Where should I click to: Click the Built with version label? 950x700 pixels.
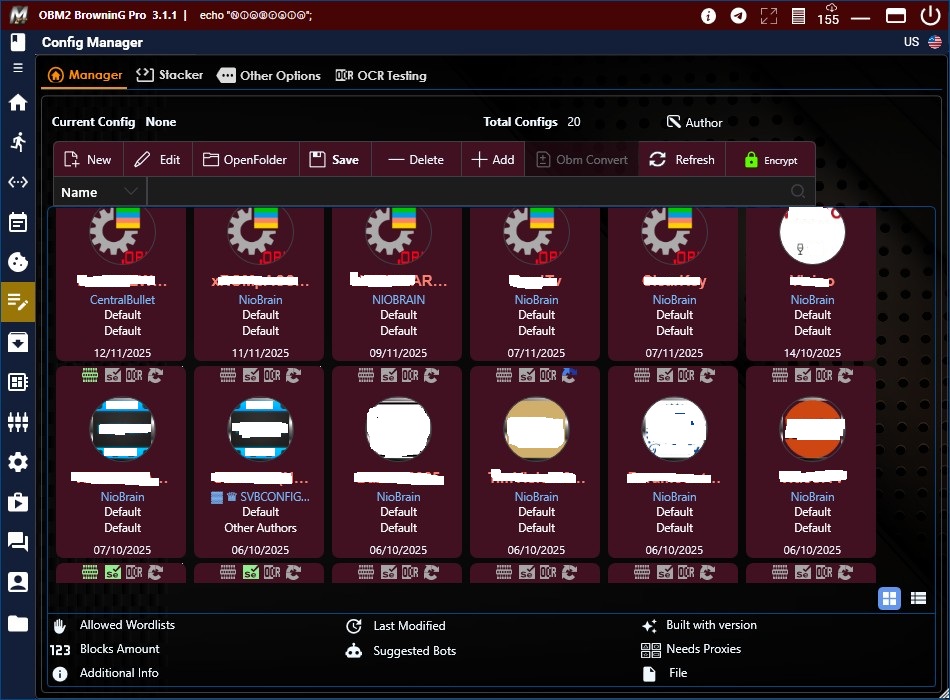pyautogui.click(x=711, y=625)
